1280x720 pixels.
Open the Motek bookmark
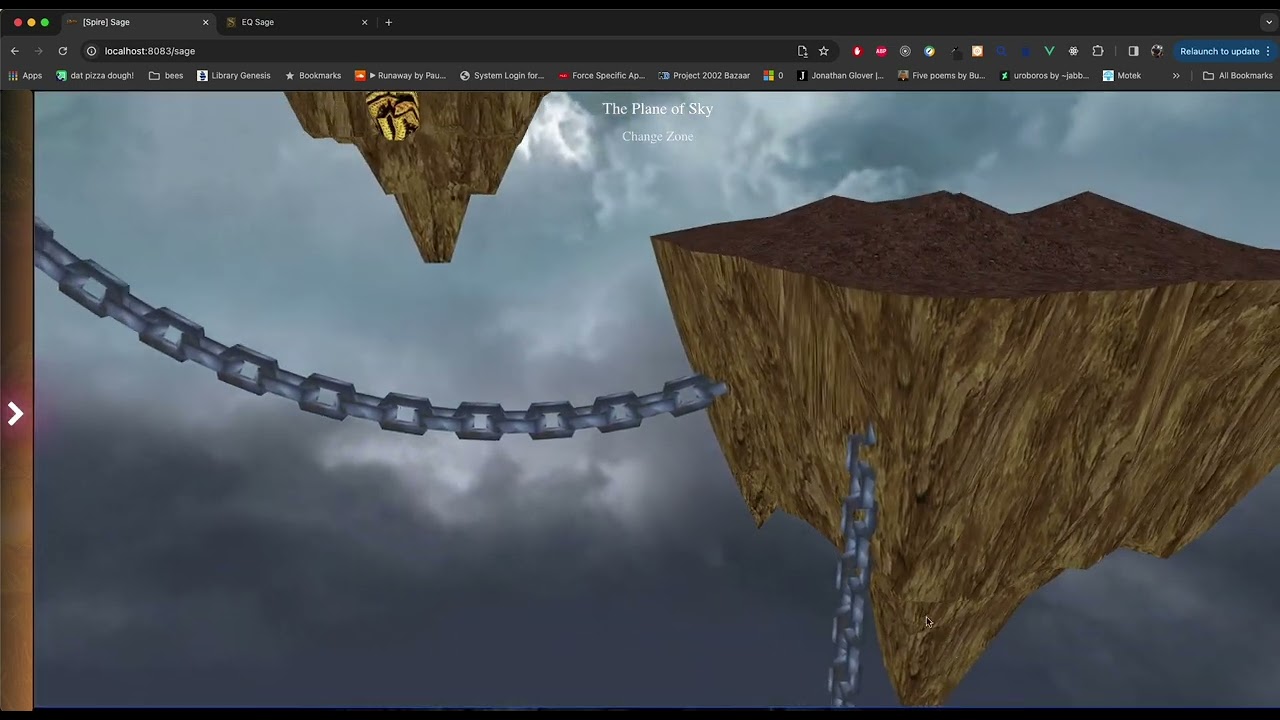(1122, 75)
